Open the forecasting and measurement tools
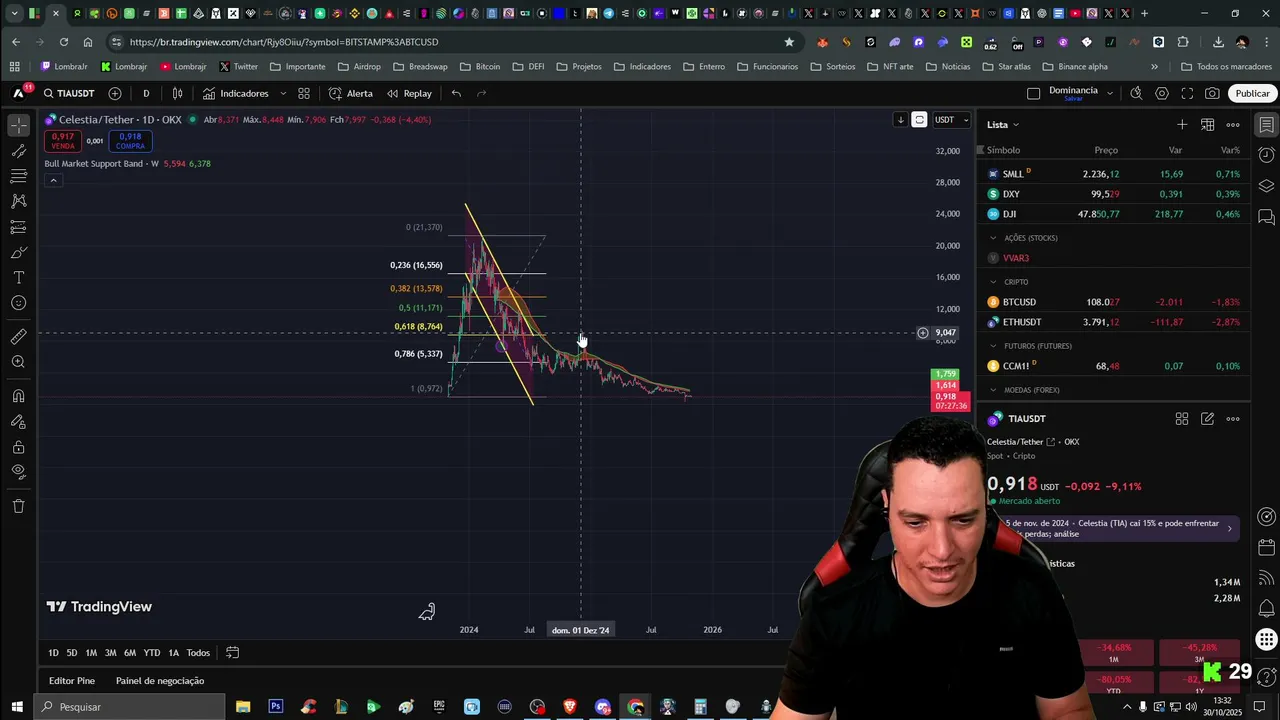 pyautogui.click(x=18, y=227)
